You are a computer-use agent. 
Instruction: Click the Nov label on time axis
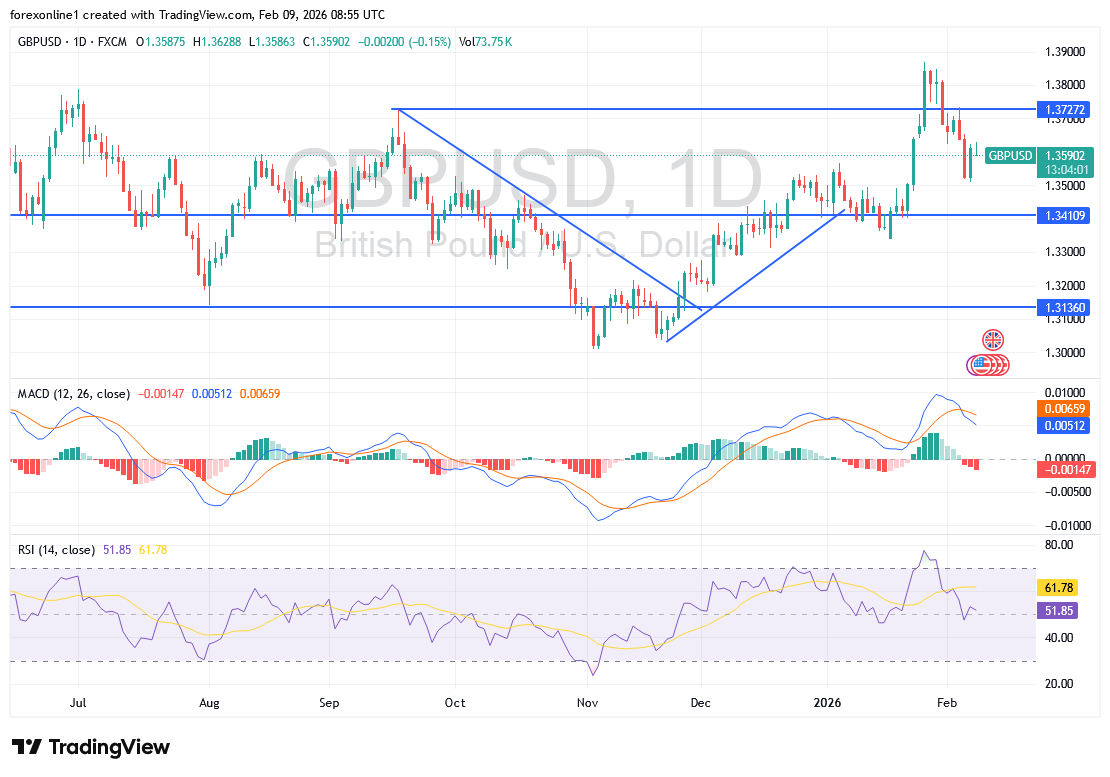pos(588,702)
